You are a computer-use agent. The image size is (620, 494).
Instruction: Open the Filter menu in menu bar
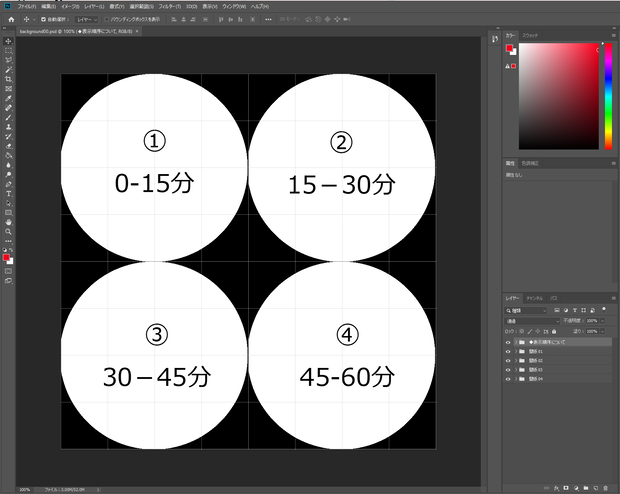[170, 7]
